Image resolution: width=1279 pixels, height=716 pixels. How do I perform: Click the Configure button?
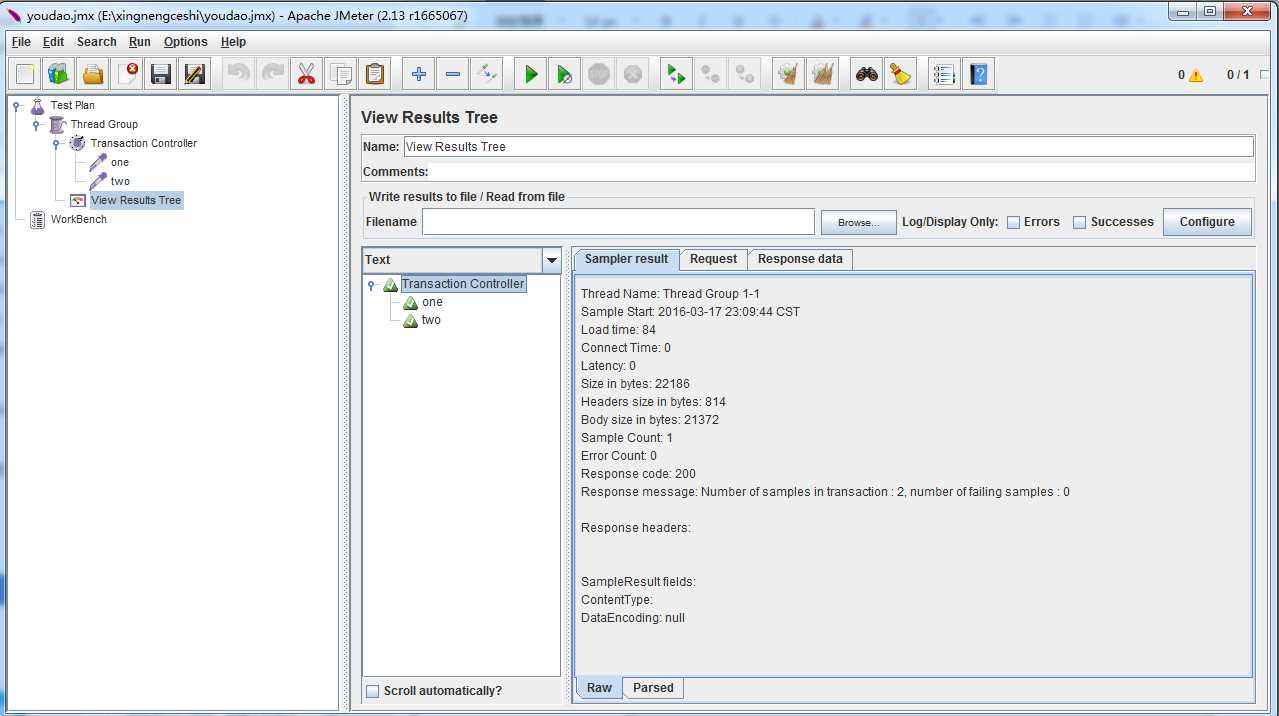click(x=1206, y=222)
